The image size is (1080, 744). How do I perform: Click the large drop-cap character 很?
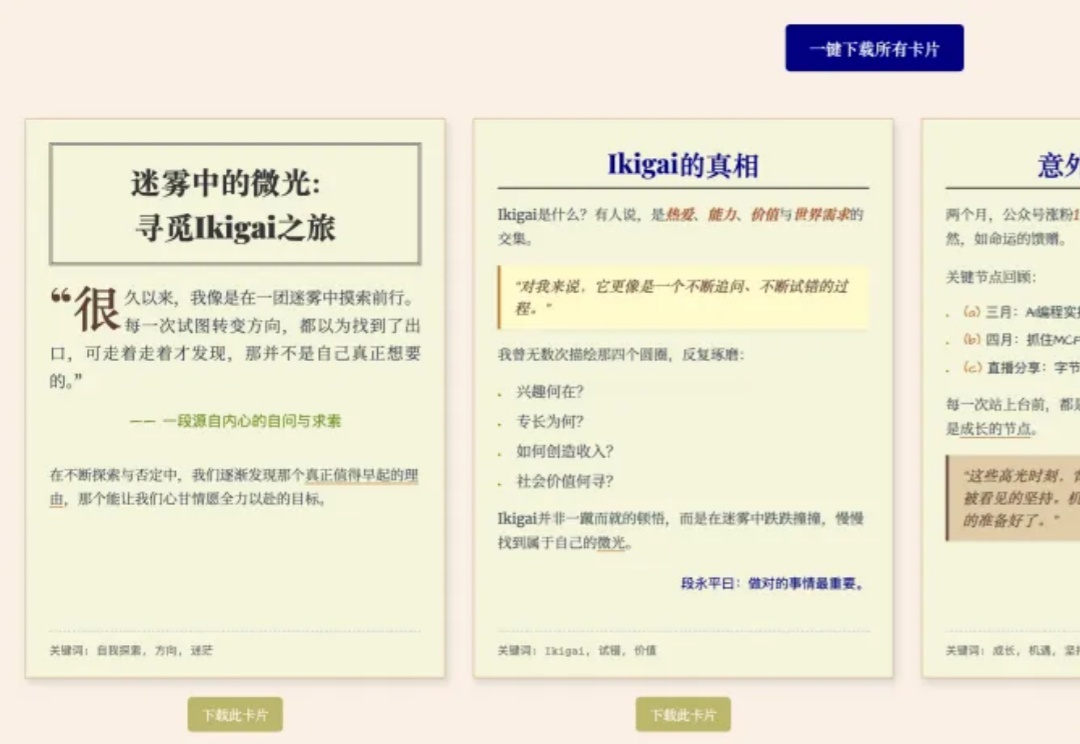pyautogui.click(x=97, y=309)
